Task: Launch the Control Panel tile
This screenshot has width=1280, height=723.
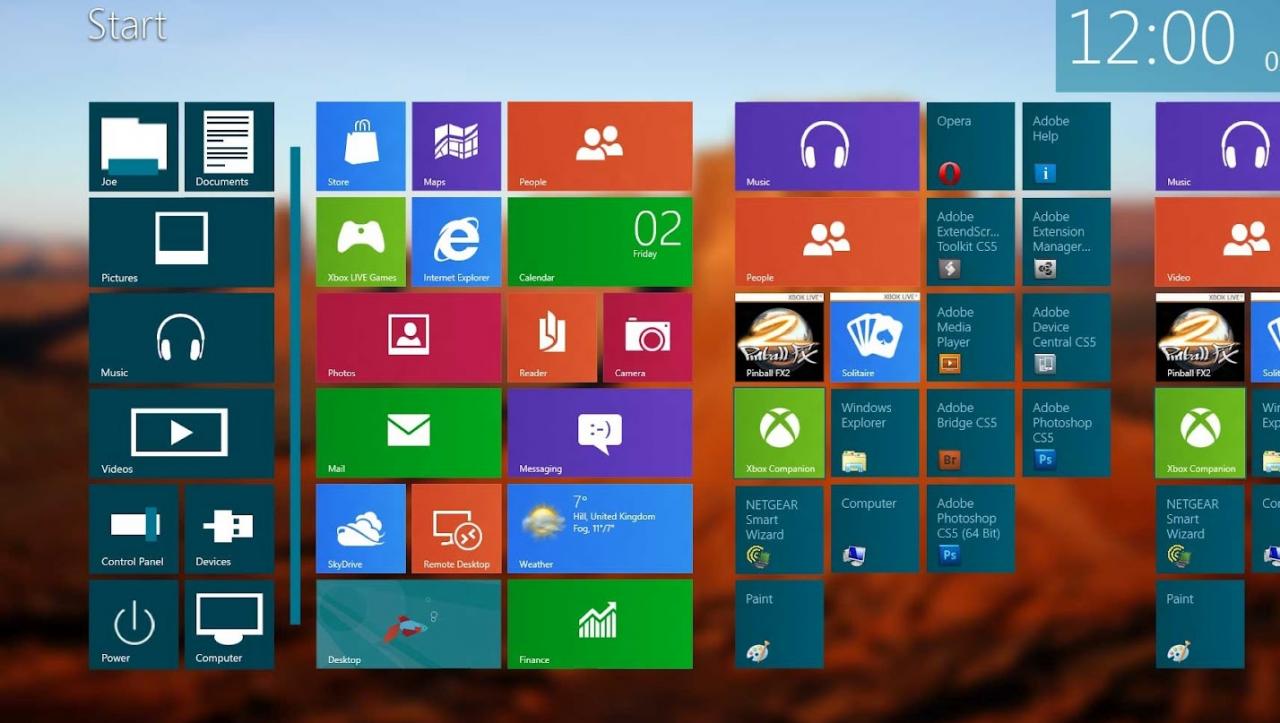Action: [133, 529]
